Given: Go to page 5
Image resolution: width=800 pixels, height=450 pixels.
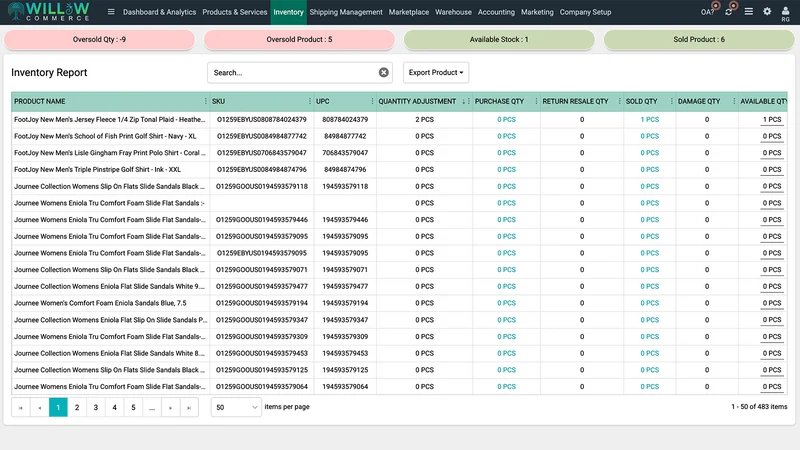Looking at the screenshot, I should click(133, 407).
